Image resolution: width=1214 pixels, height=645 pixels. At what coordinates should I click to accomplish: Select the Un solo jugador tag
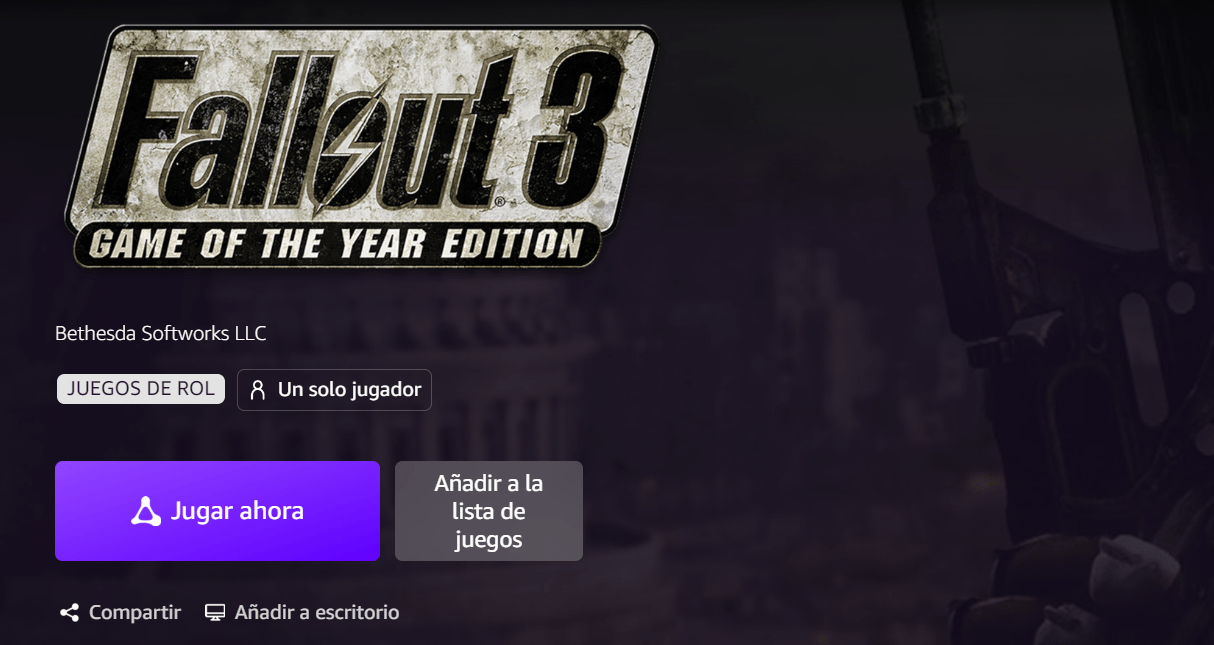[x=334, y=390]
